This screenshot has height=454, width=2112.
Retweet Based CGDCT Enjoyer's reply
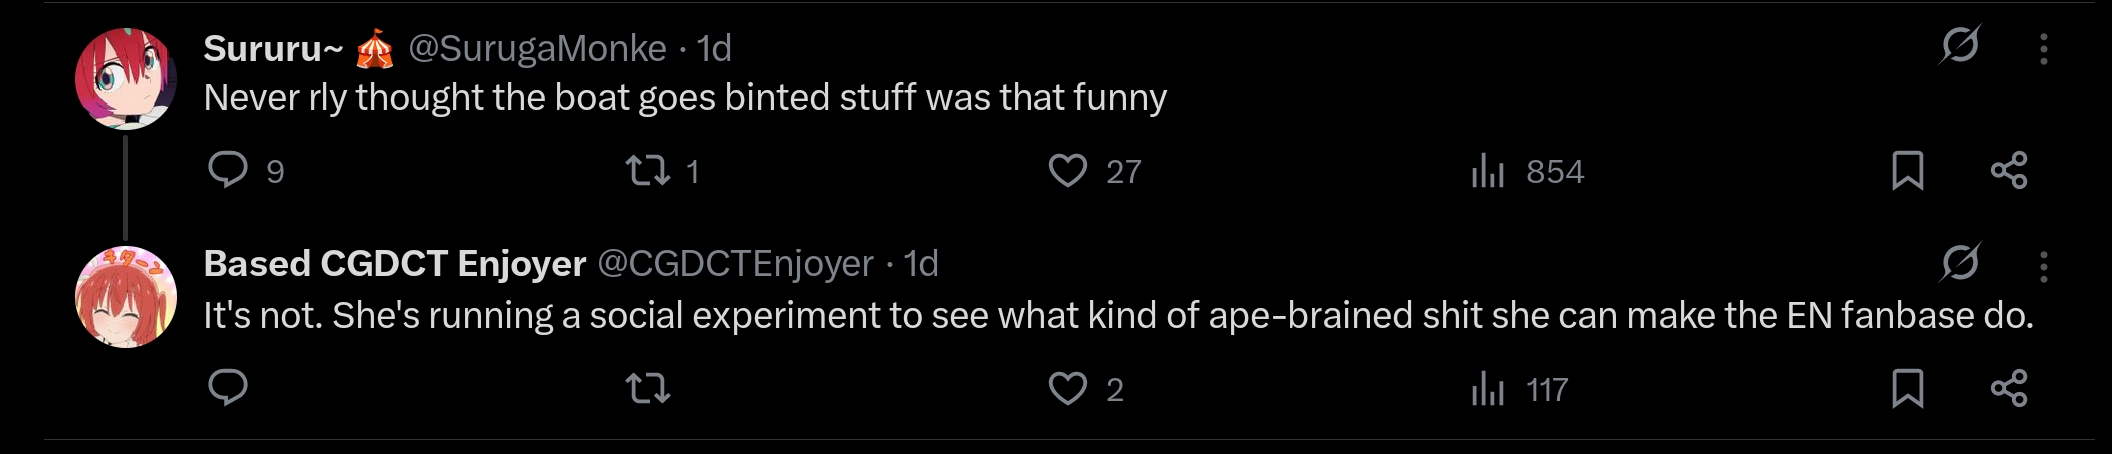point(648,388)
